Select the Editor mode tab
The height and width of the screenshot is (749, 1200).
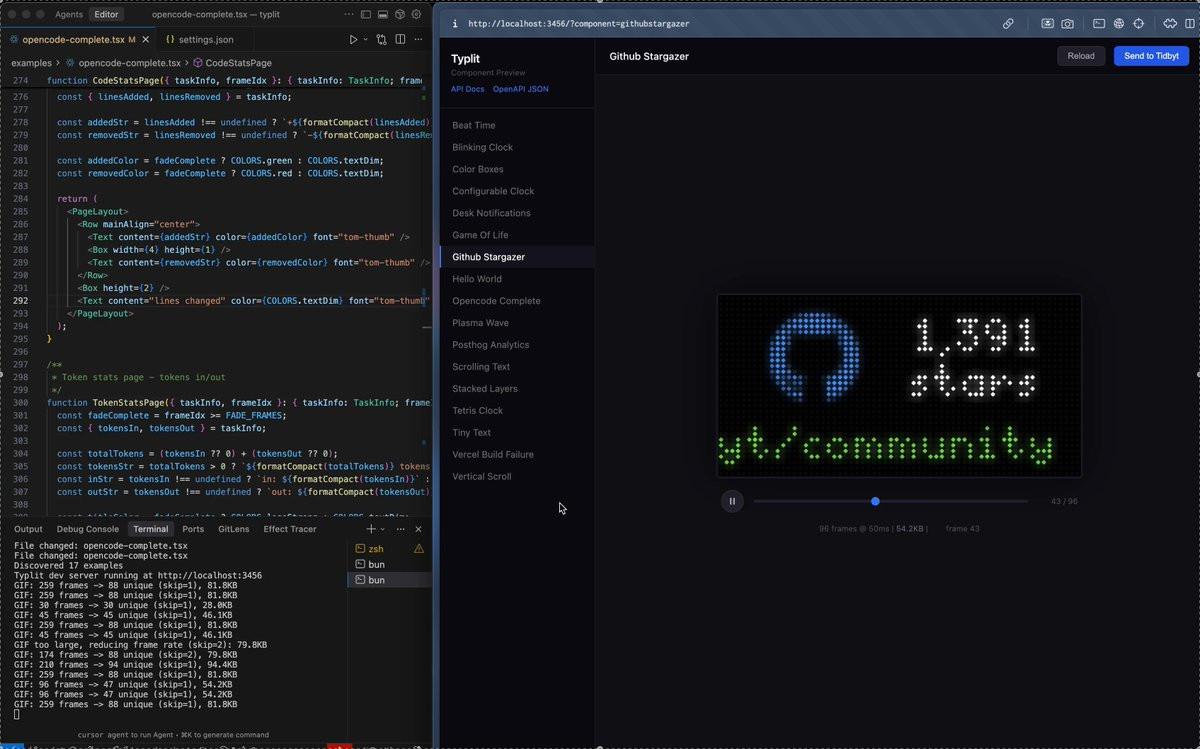coord(106,15)
